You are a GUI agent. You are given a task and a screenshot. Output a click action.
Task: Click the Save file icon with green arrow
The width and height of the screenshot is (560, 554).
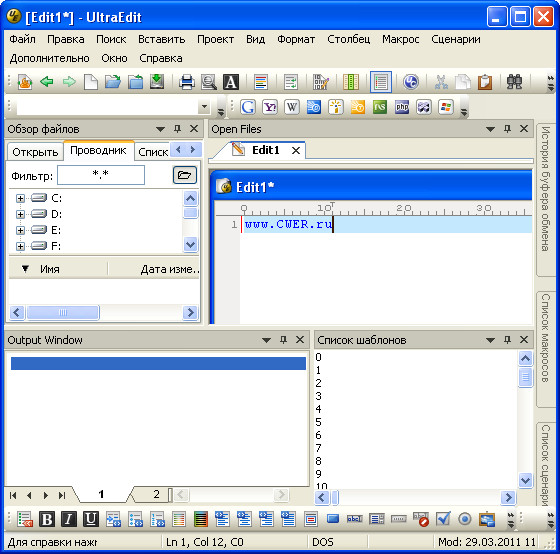coord(157,82)
